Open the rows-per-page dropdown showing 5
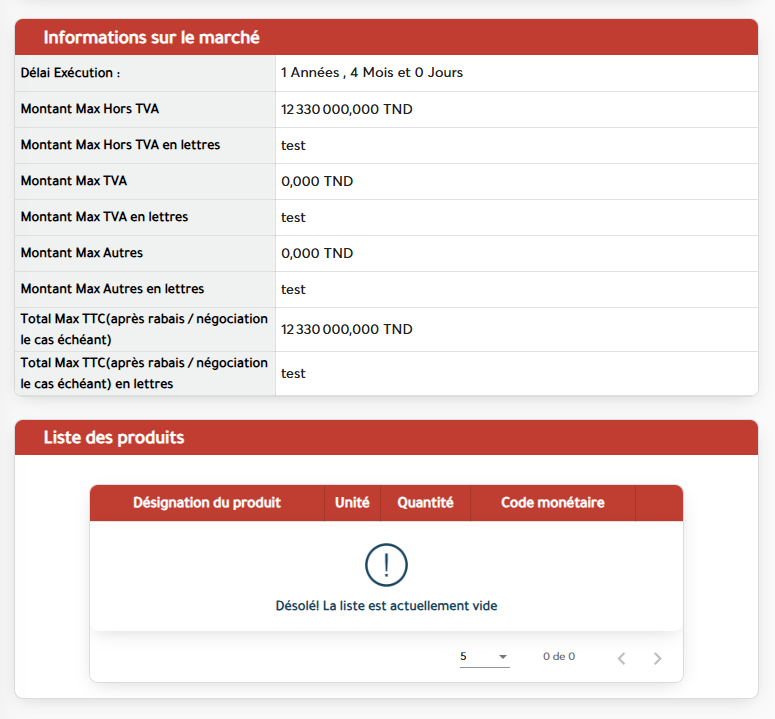The height and width of the screenshot is (719, 775). (x=484, y=657)
